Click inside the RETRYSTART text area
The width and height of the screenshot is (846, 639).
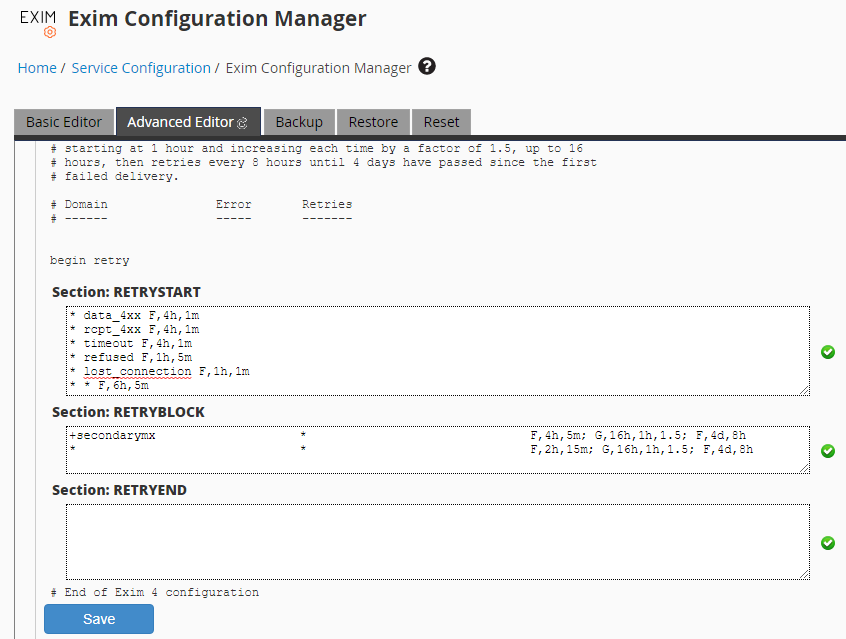[438, 351]
